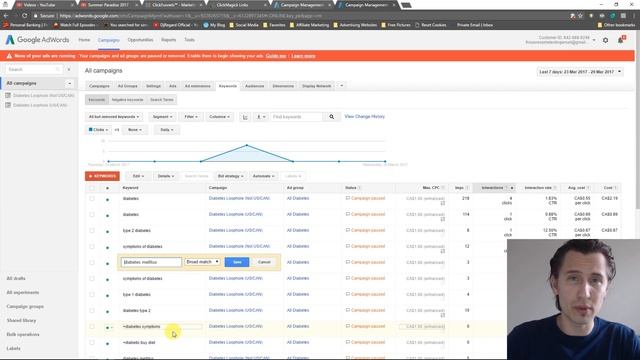Click status dot of type 2 diabetes row
Screen dimensions: 640x360
point(107,231)
